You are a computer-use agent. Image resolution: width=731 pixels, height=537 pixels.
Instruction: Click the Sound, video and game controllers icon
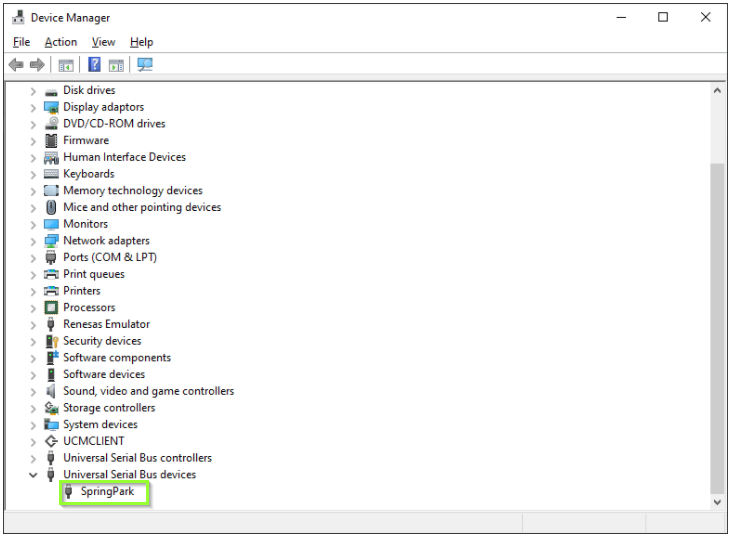[51, 391]
